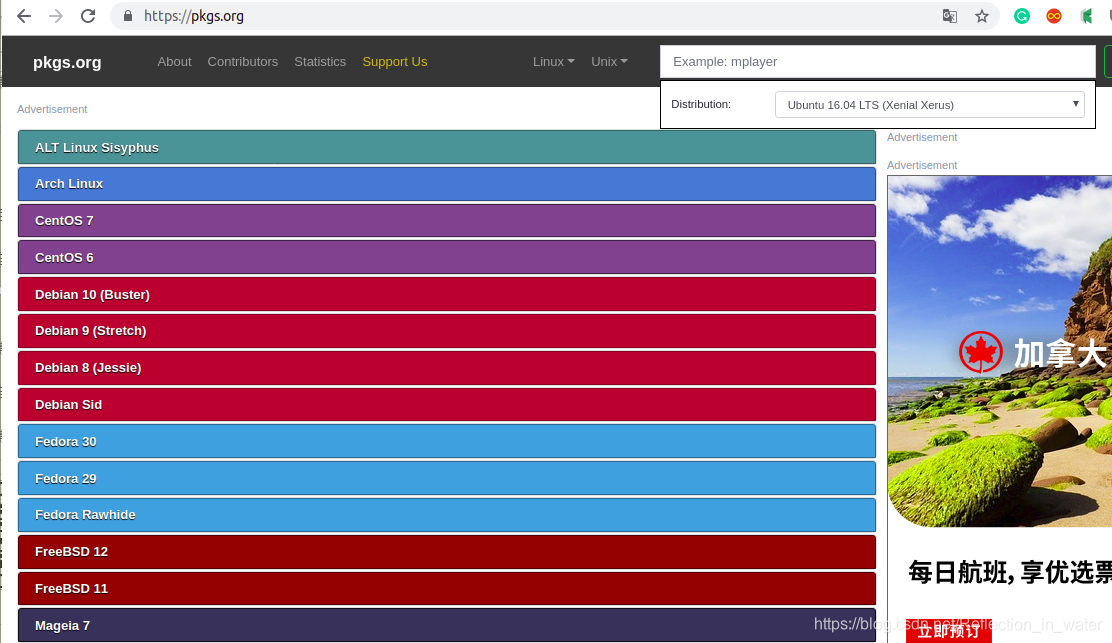Open Debian 10 (Buster) row

(x=447, y=294)
